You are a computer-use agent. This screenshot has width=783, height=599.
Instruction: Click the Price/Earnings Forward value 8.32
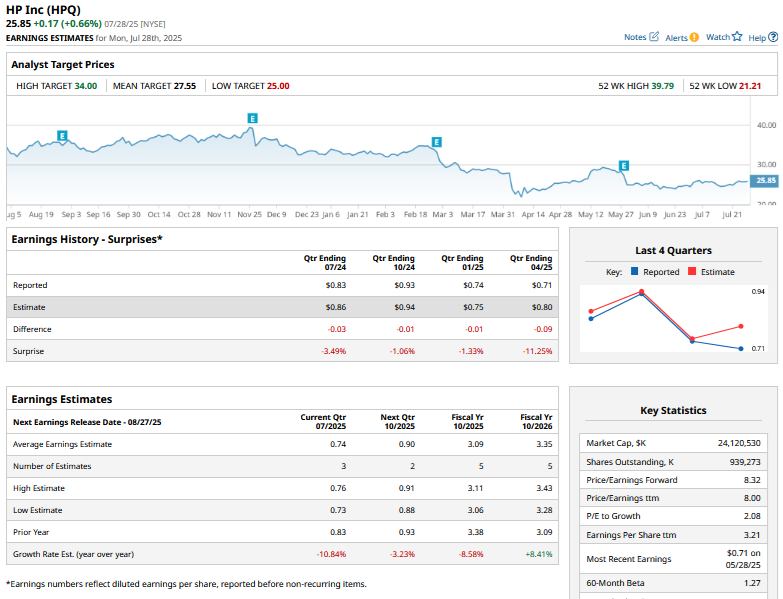[x=752, y=480]
